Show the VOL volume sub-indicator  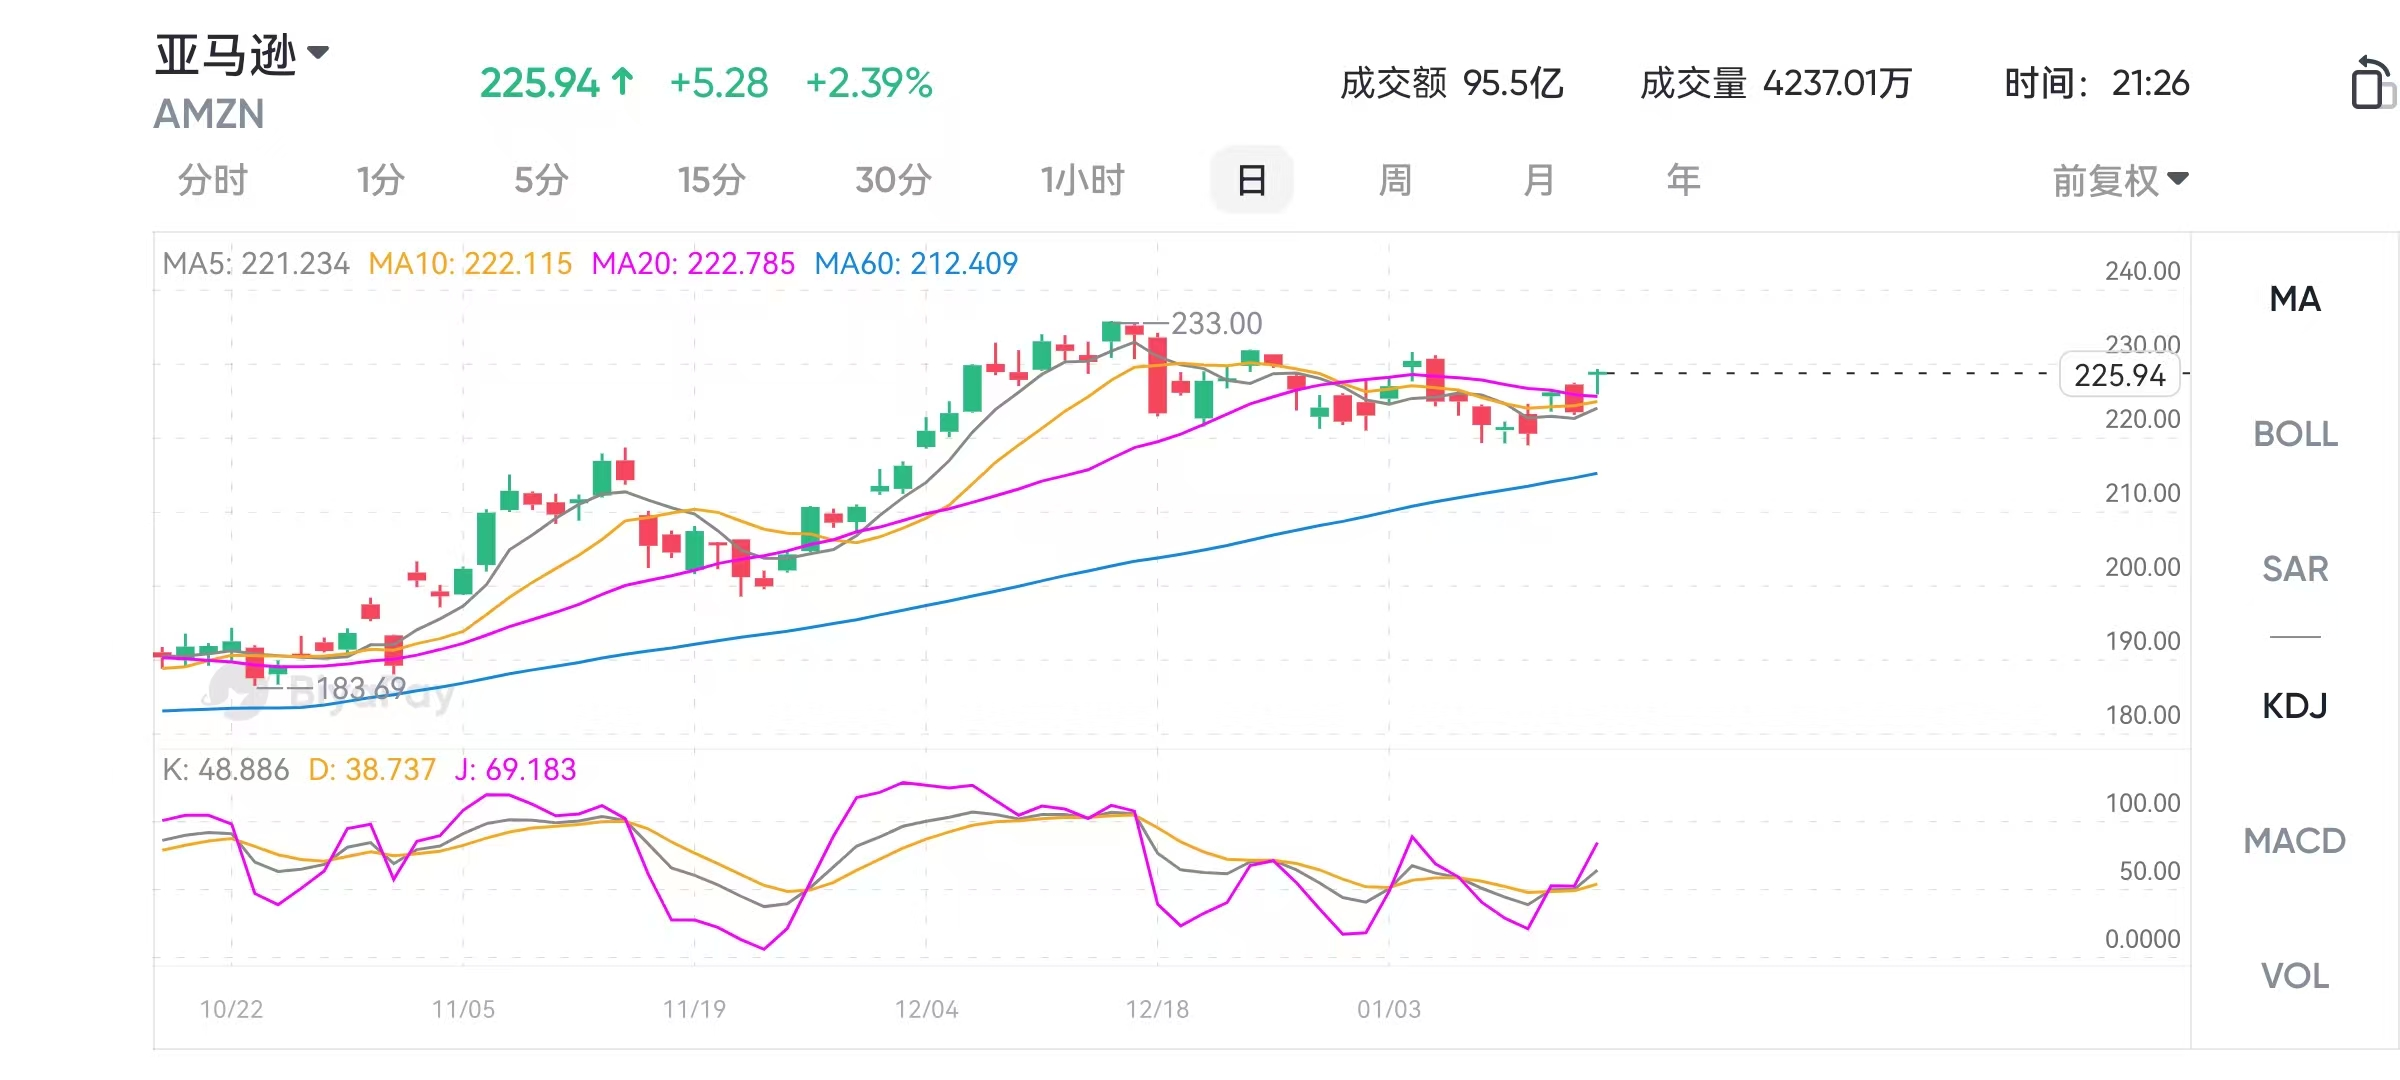point(2295,976)
